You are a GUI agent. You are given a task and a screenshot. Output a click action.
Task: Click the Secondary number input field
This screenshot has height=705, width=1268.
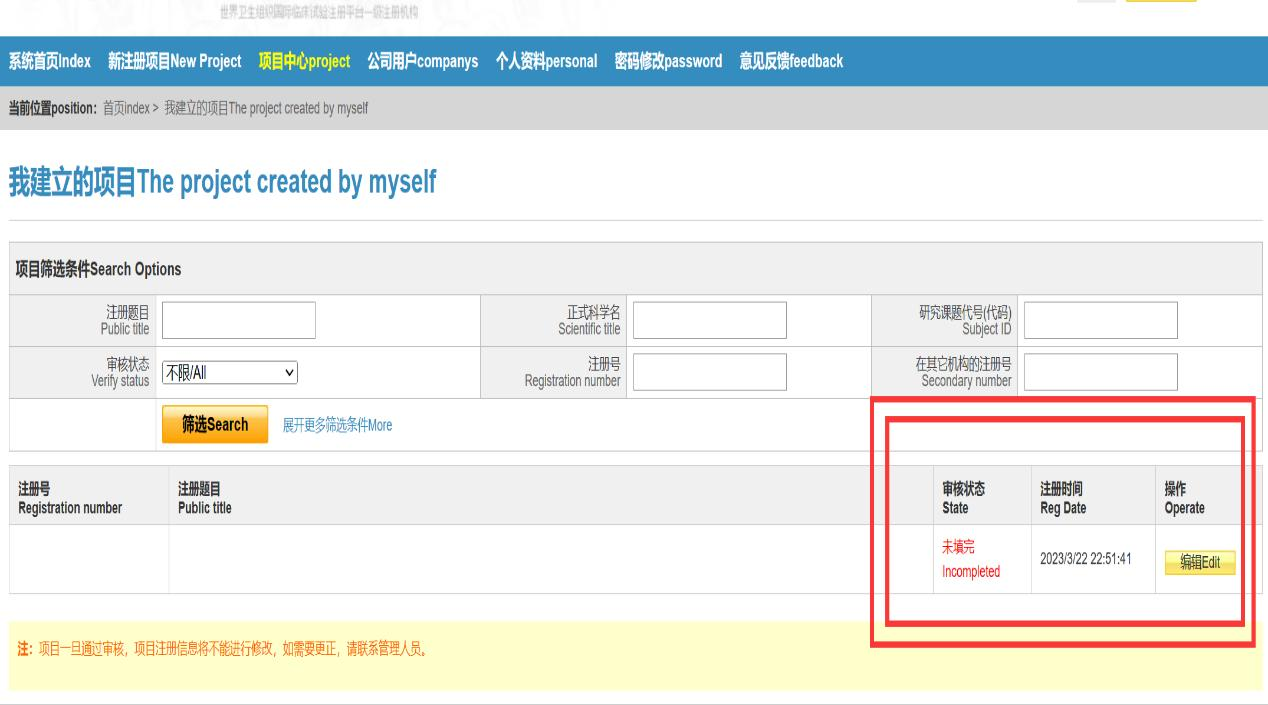pyautogui.click(x=1100, y=373)
